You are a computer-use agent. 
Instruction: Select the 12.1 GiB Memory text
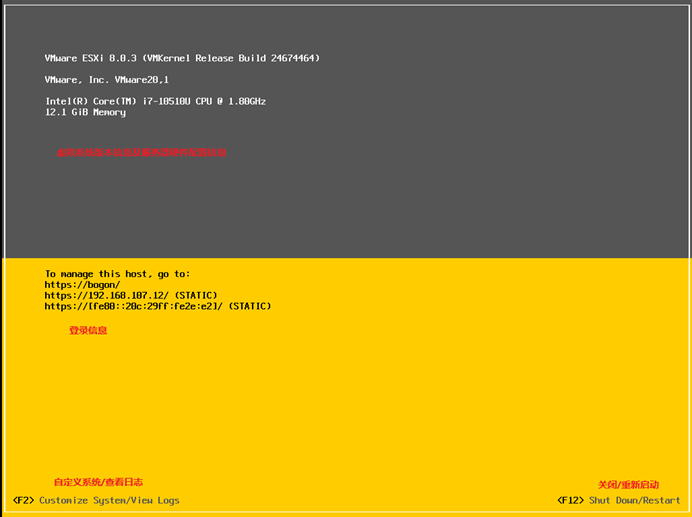85,112
